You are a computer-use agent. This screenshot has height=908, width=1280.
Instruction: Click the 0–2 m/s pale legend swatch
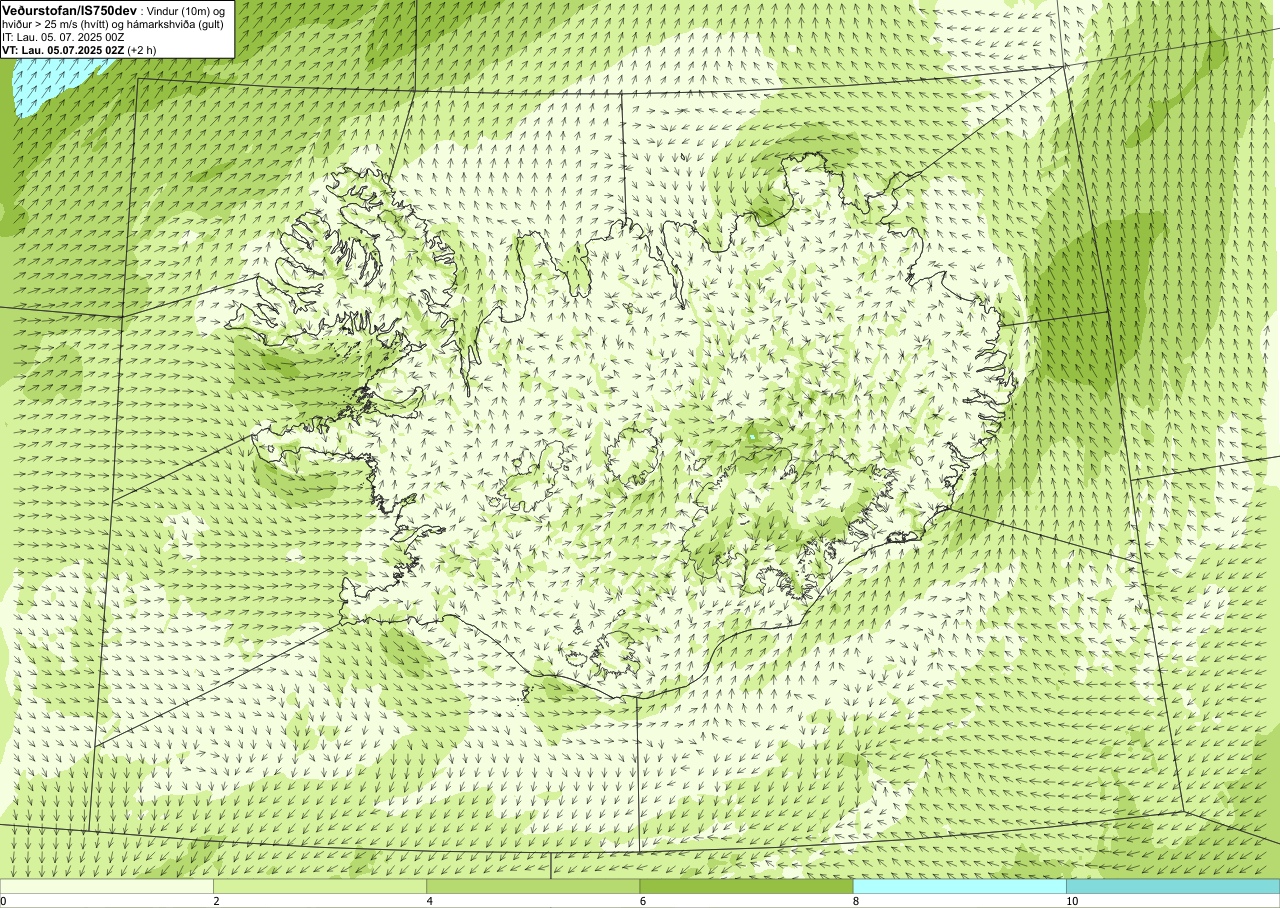(x=107, y=886)
